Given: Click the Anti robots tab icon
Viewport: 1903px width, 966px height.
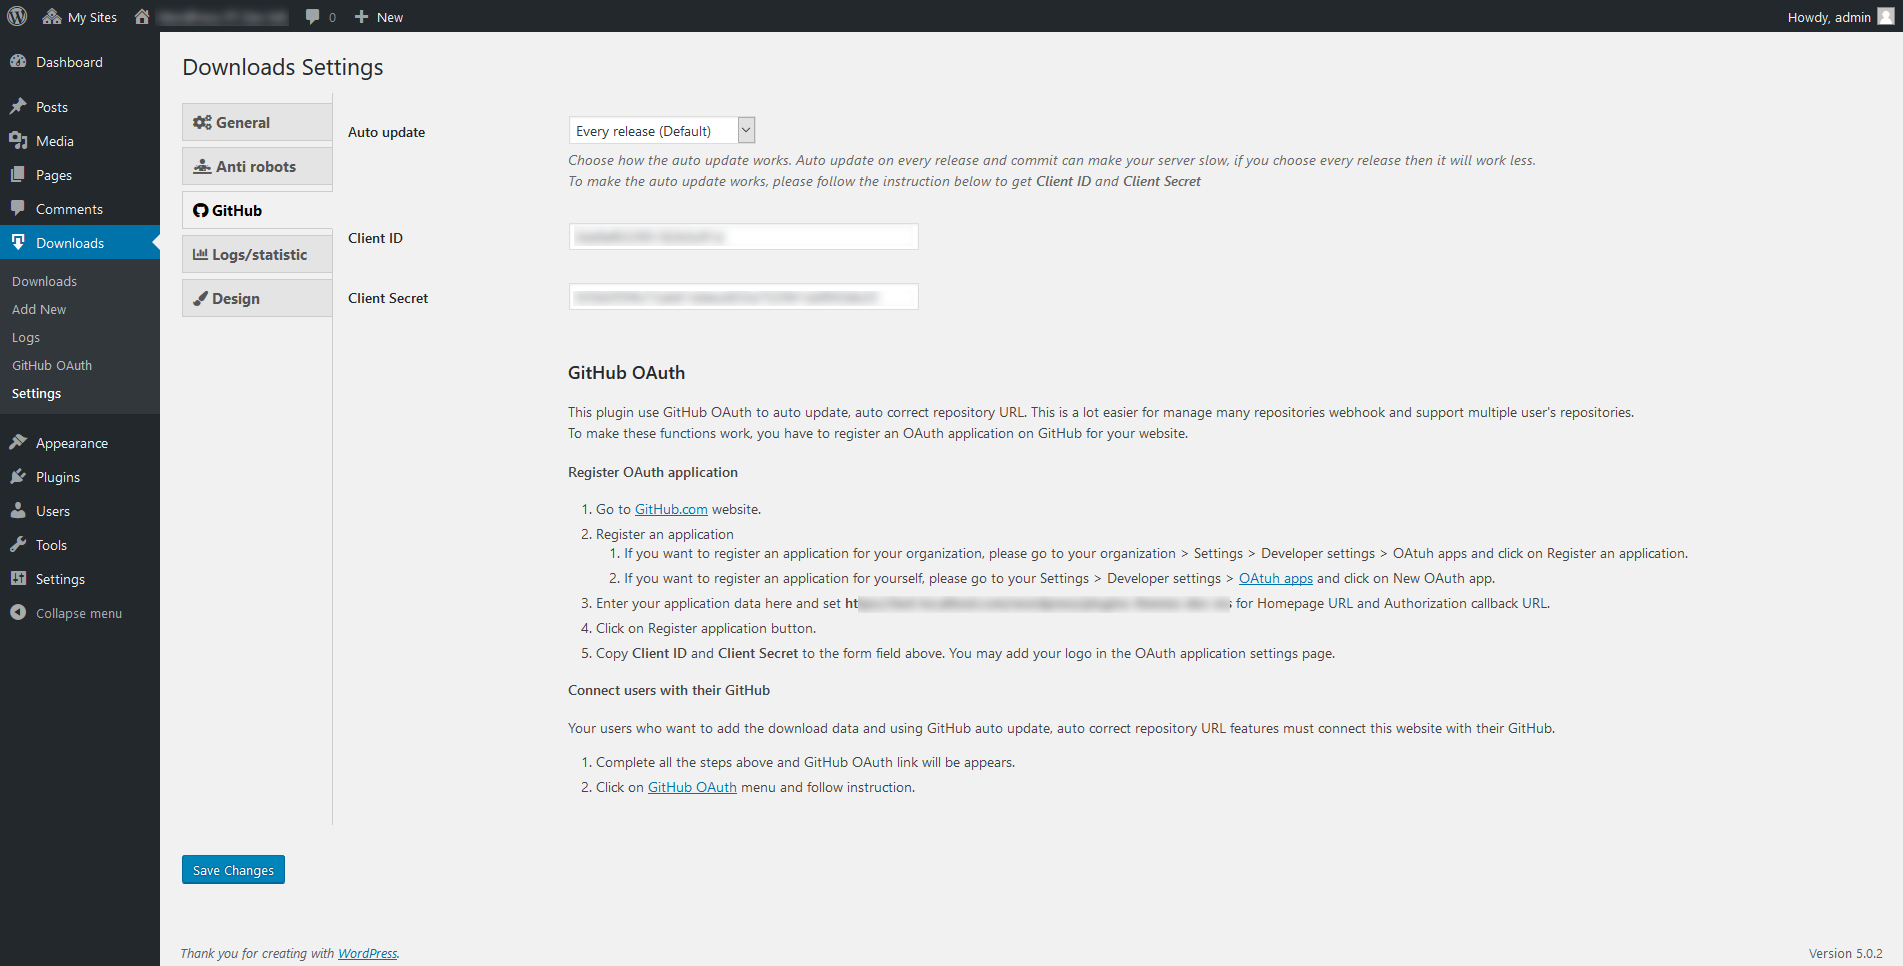Looking at the screenshot, I should (202, 166).
